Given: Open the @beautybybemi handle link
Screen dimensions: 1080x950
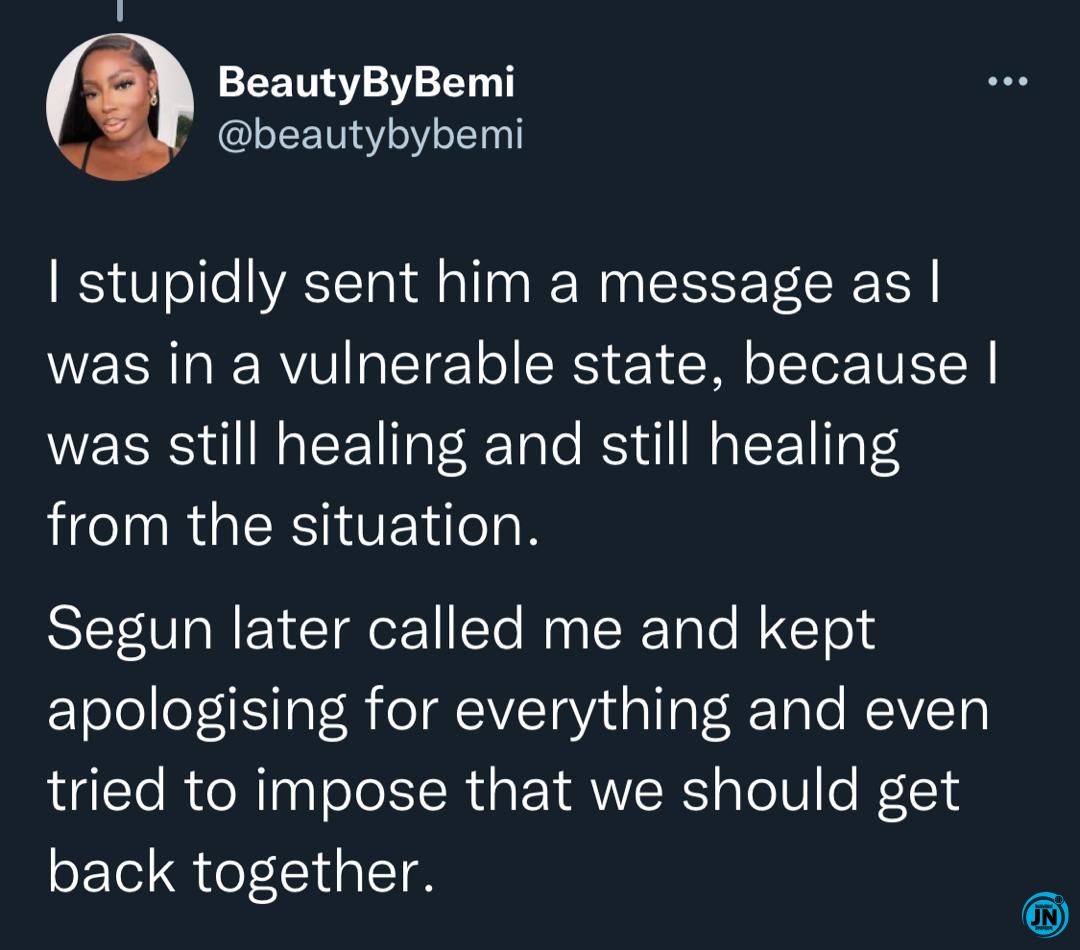Looking at the screenshot, I should [371, 134].
